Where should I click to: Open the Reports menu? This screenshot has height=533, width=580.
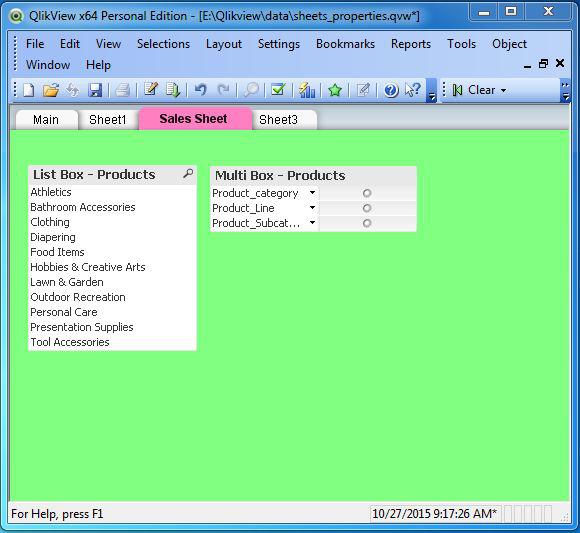411,44
